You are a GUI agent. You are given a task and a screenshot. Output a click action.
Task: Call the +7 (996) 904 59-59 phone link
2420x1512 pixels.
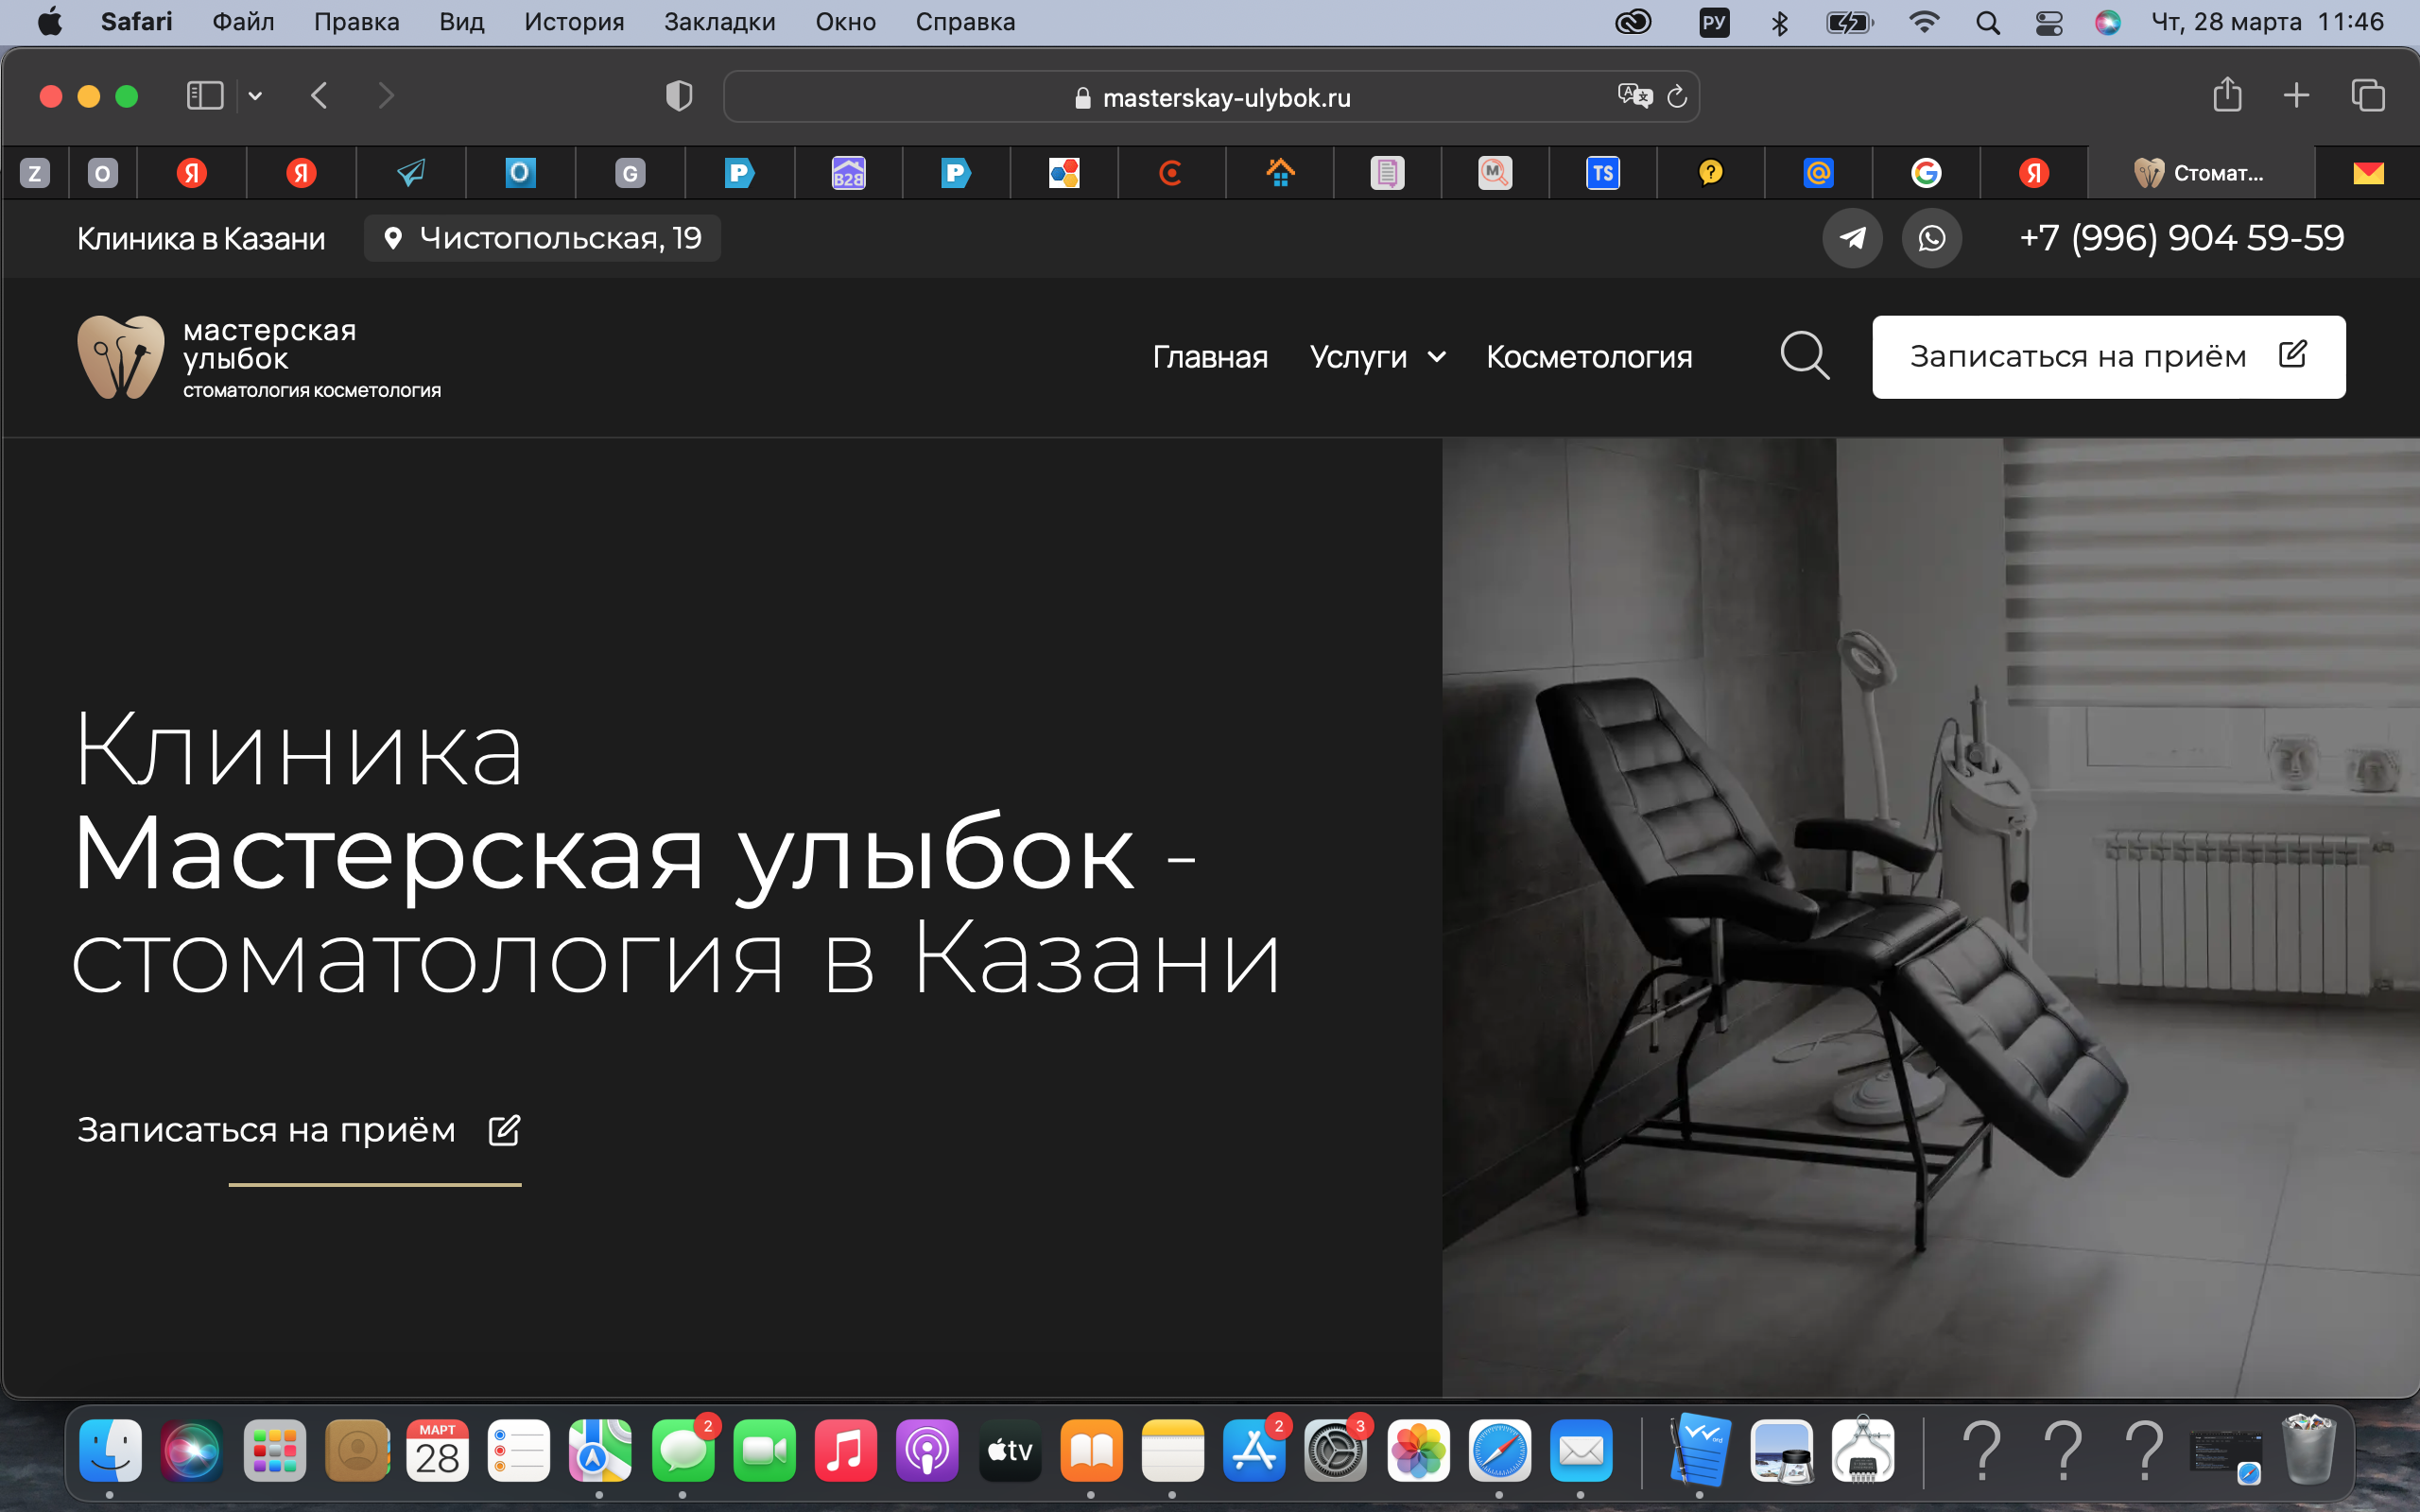(x=2181, y=238)
